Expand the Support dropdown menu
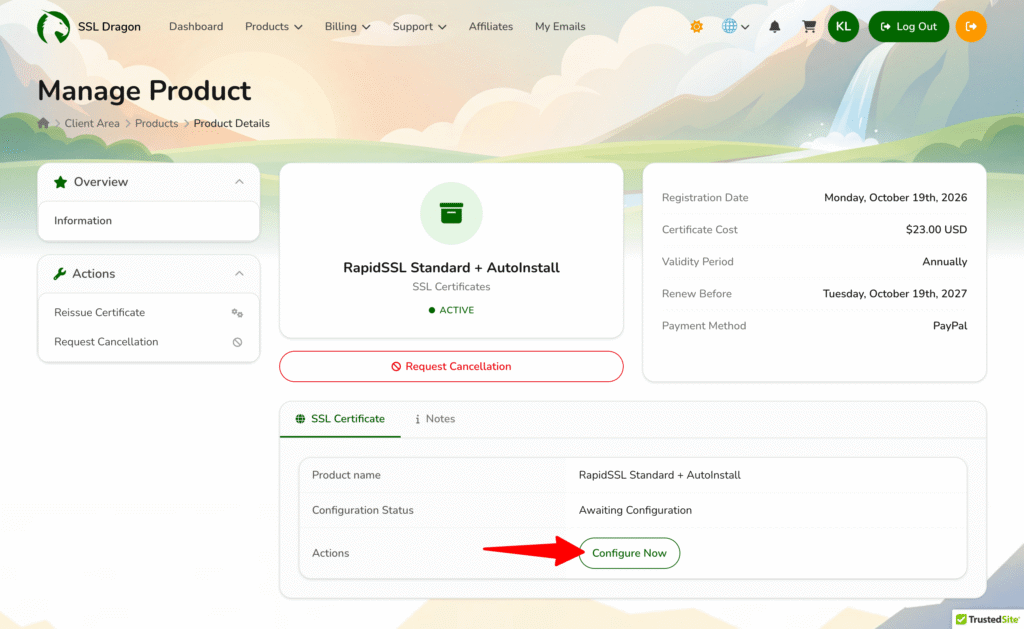 click(419, 27)
